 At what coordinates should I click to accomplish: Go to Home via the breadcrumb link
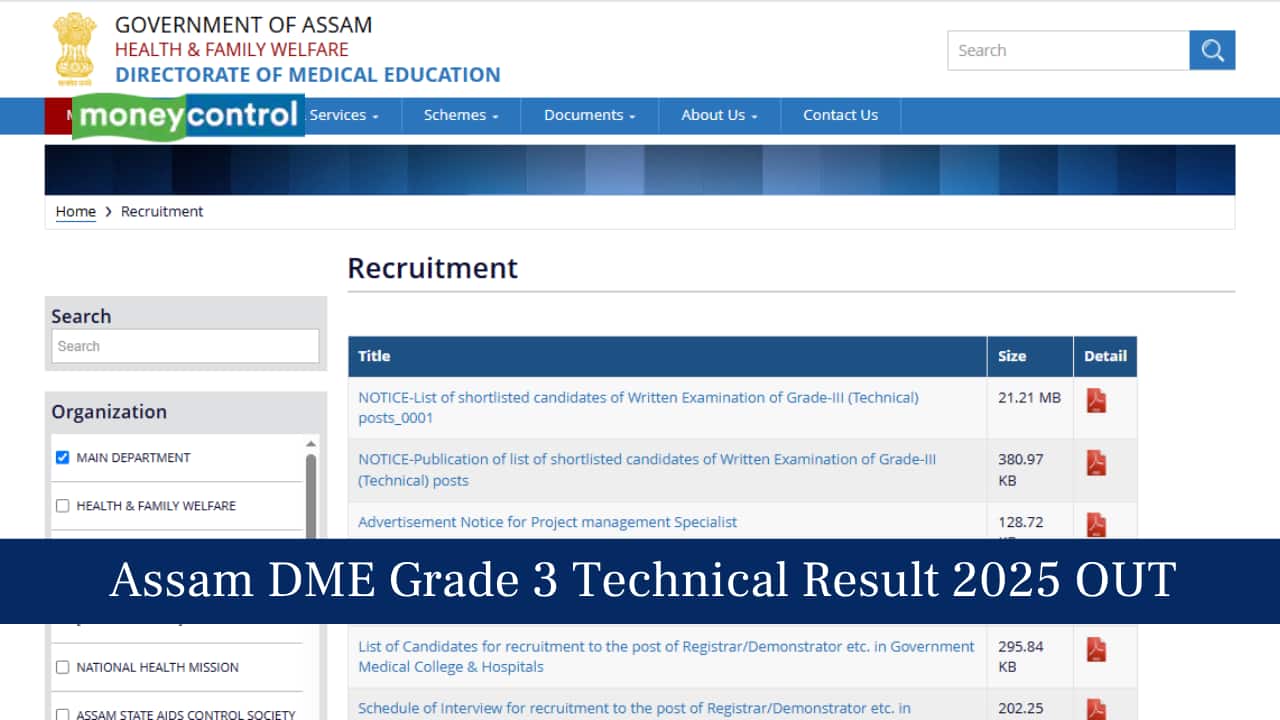tap(75, 211)
